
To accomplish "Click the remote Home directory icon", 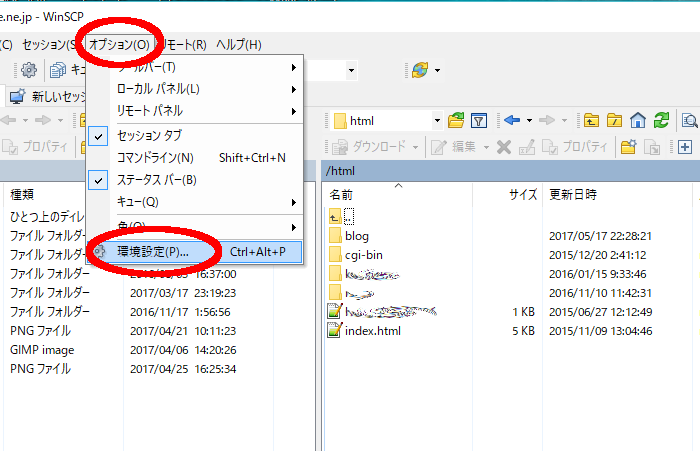I will click(639, 120).
